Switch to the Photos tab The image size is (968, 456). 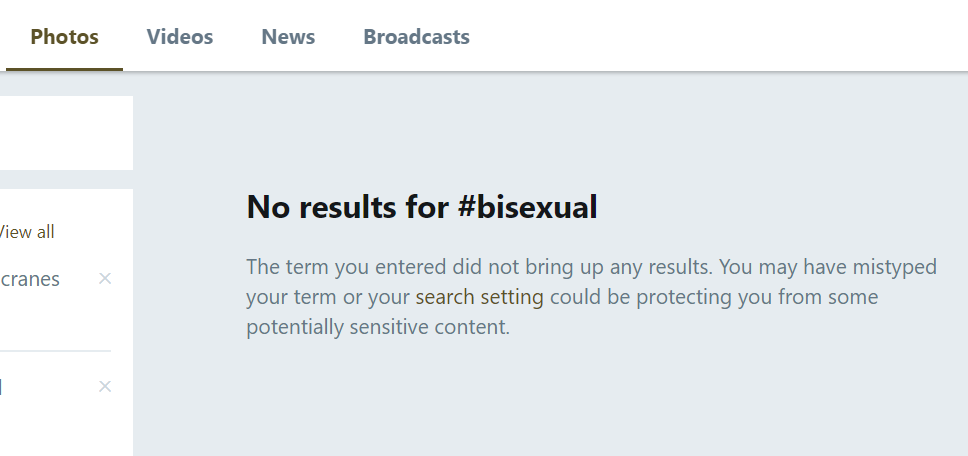point(65,37)
